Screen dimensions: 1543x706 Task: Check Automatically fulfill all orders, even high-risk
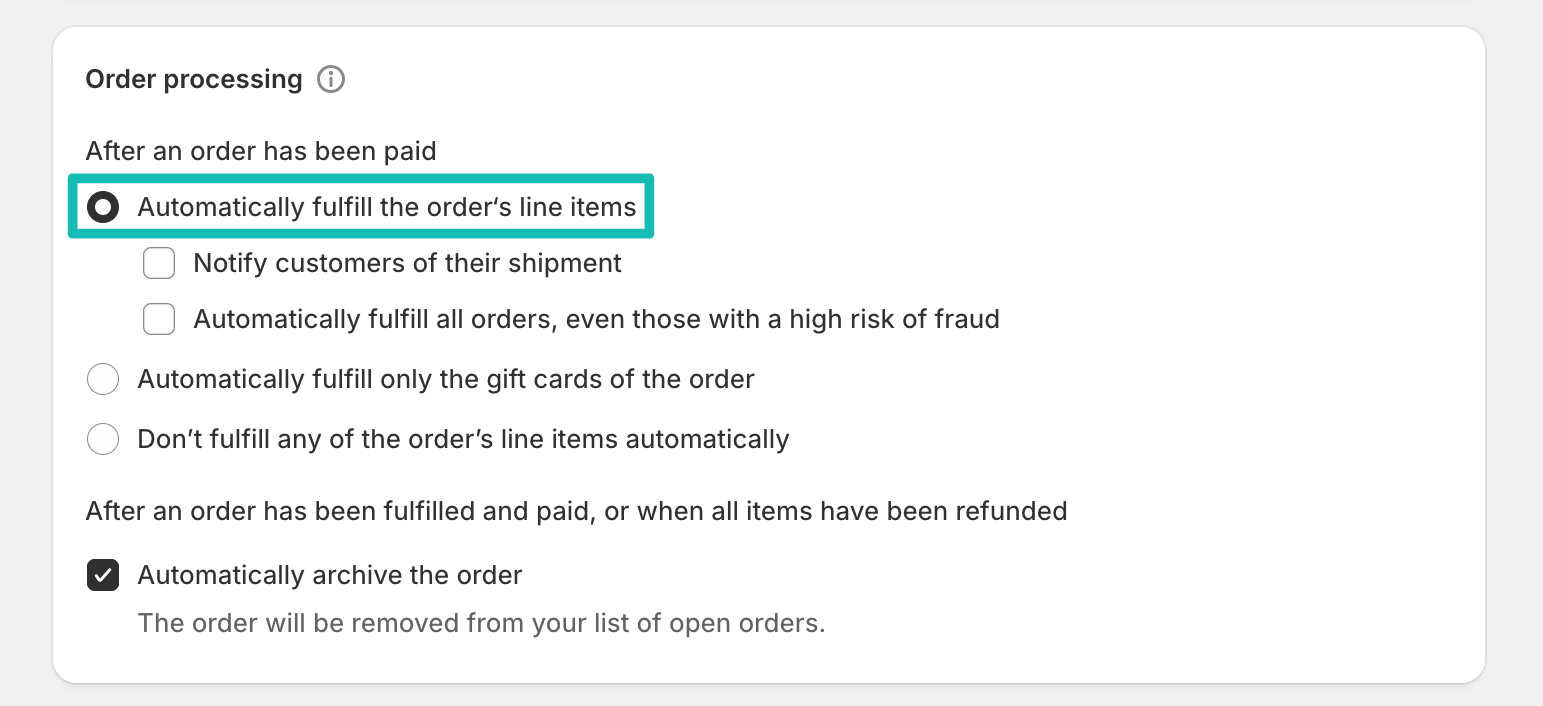159,319
